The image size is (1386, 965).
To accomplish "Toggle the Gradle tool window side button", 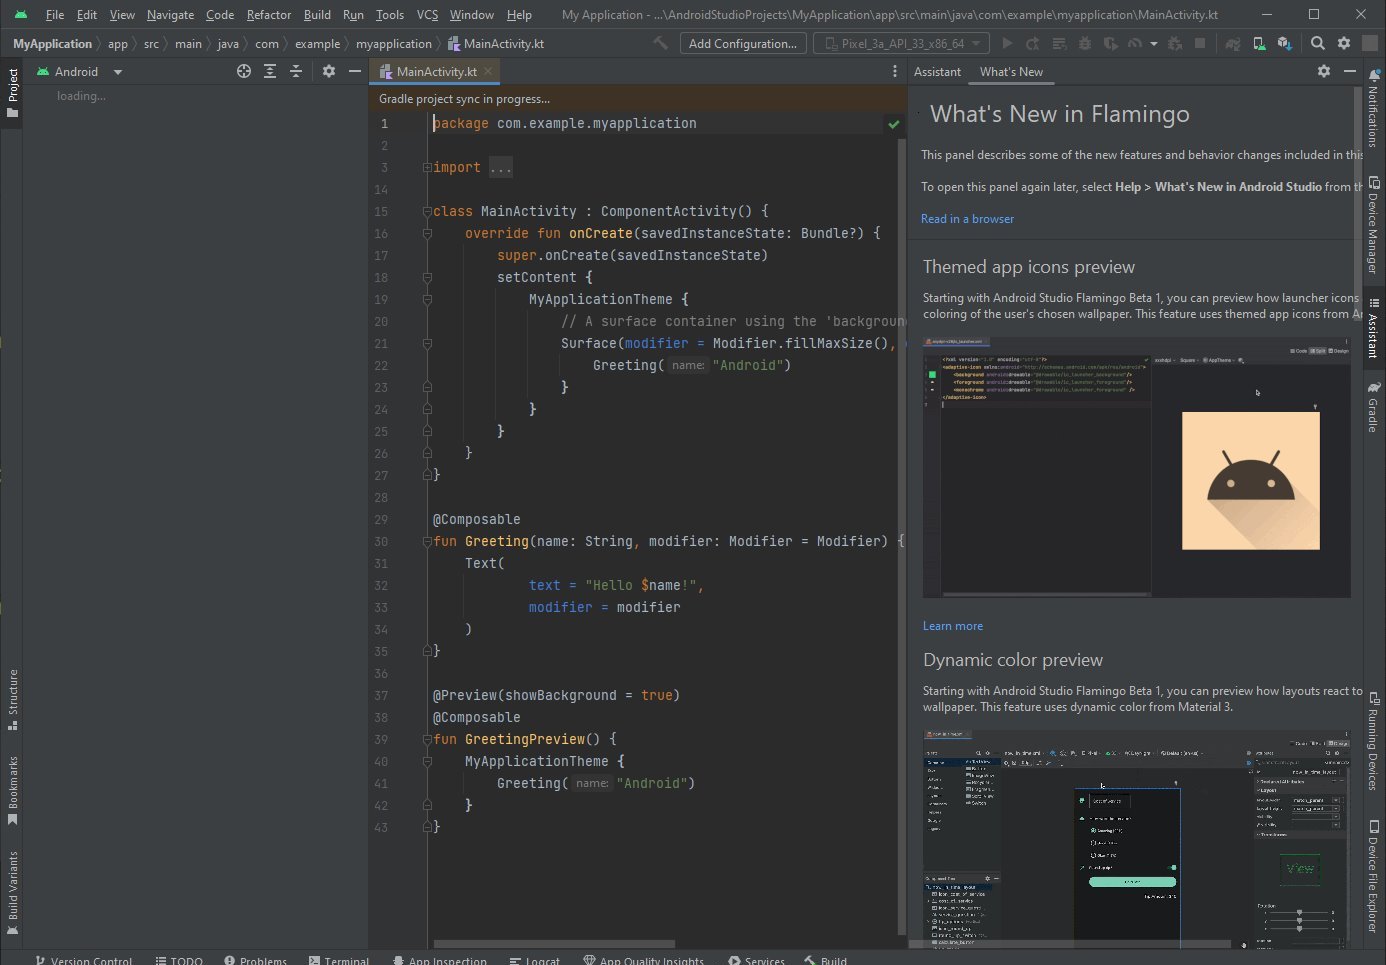I will click(x=1374, y=407).
